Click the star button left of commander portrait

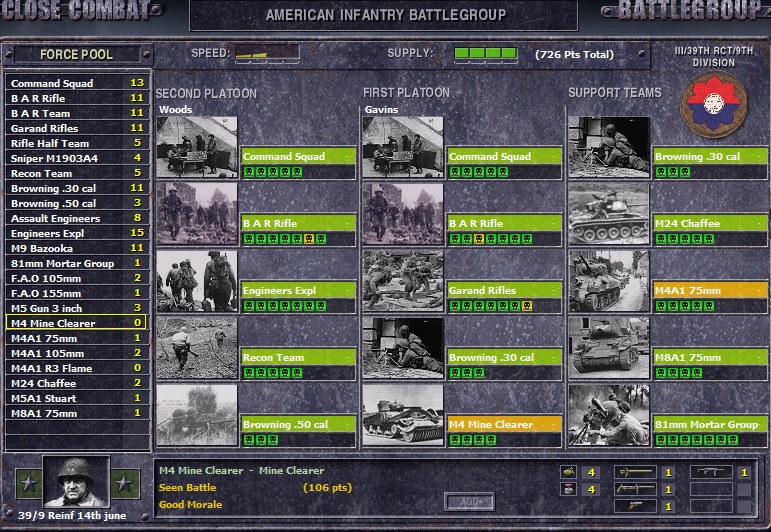tap(29, 483)
